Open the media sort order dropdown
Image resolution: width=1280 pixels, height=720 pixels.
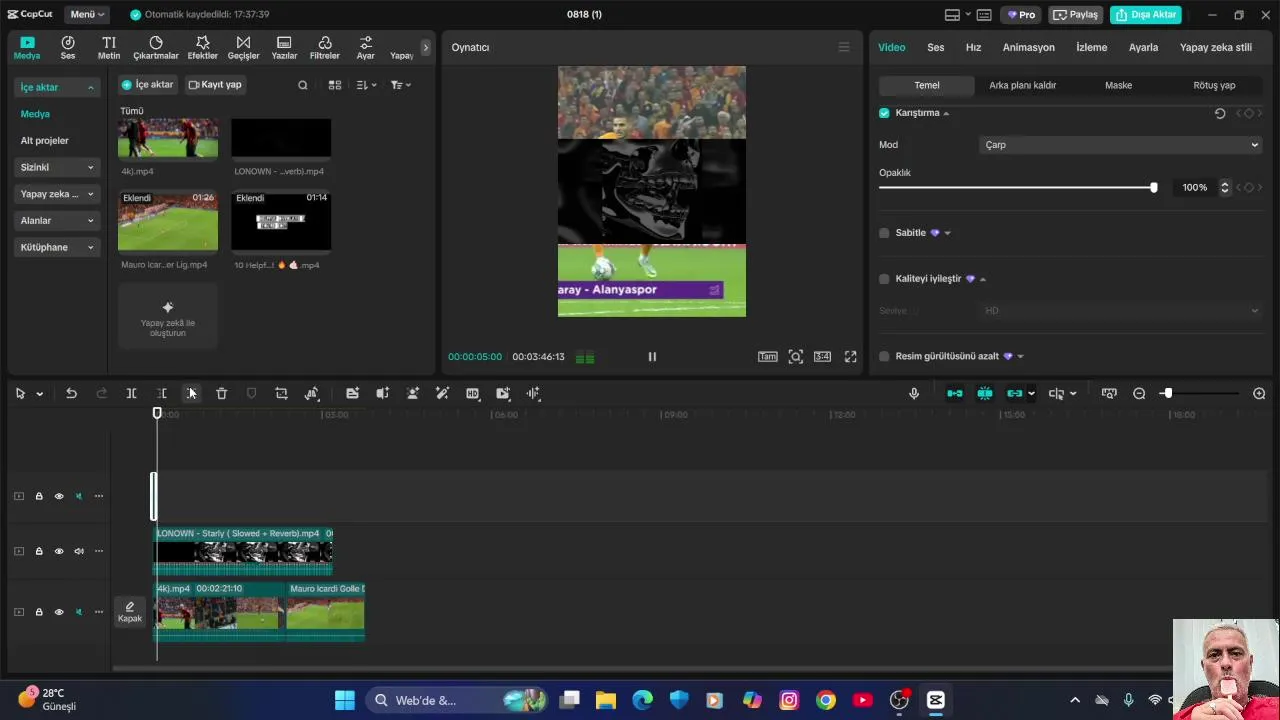pyautogui.click(x=367, y=85)
